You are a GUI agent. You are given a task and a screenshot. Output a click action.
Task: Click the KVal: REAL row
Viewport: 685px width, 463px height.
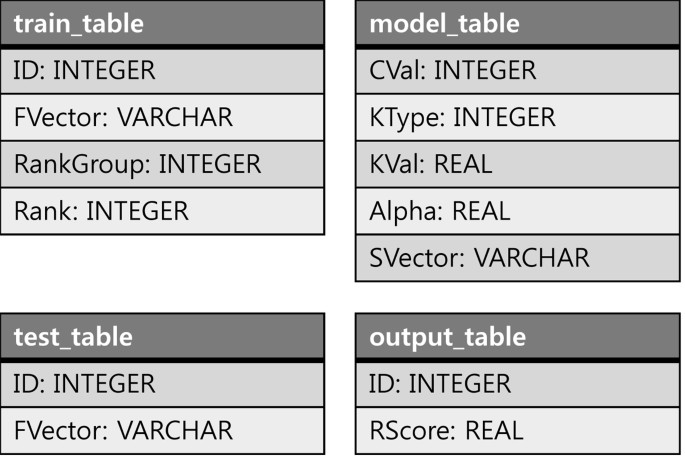[x=518, y=164]
